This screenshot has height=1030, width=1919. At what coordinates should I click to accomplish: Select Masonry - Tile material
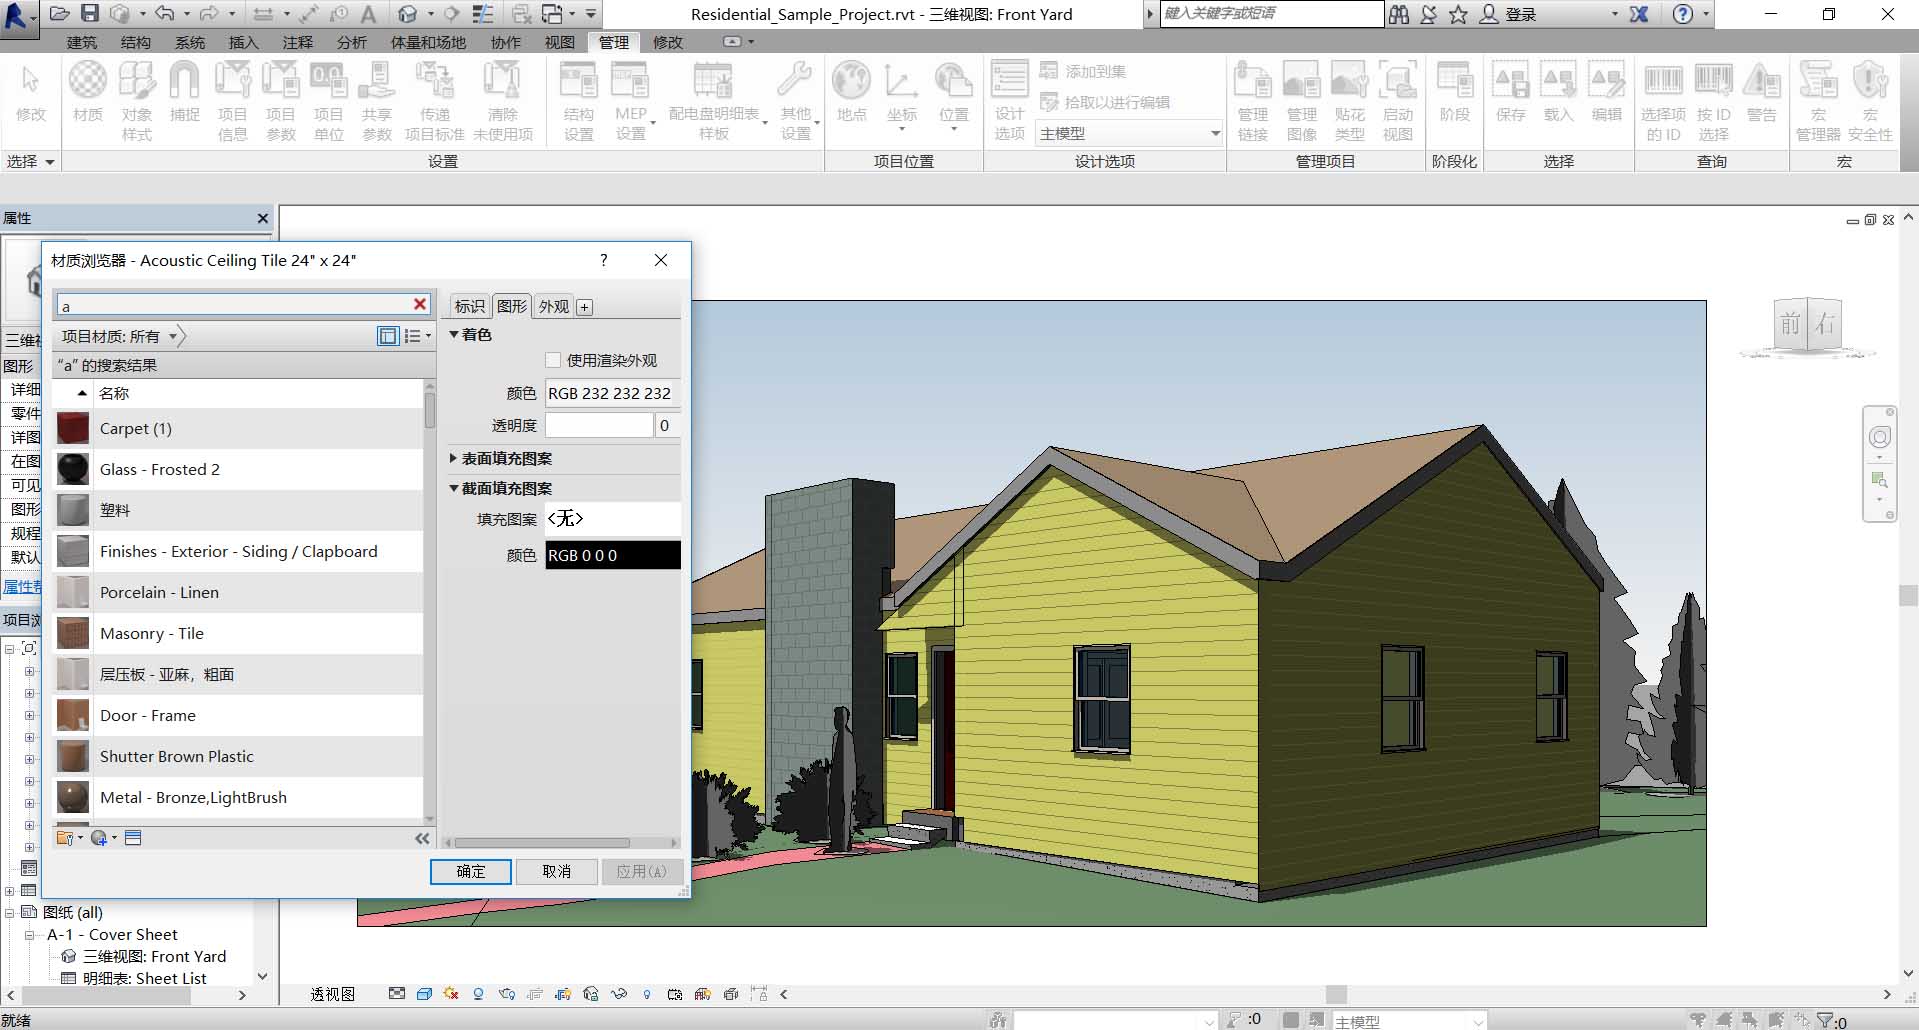152,633
